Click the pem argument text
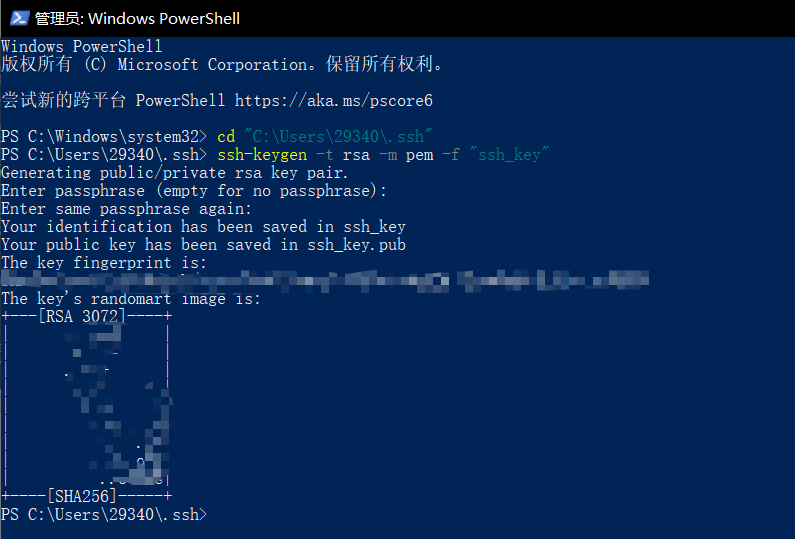The image size is (795, 539). pos(419,155)
